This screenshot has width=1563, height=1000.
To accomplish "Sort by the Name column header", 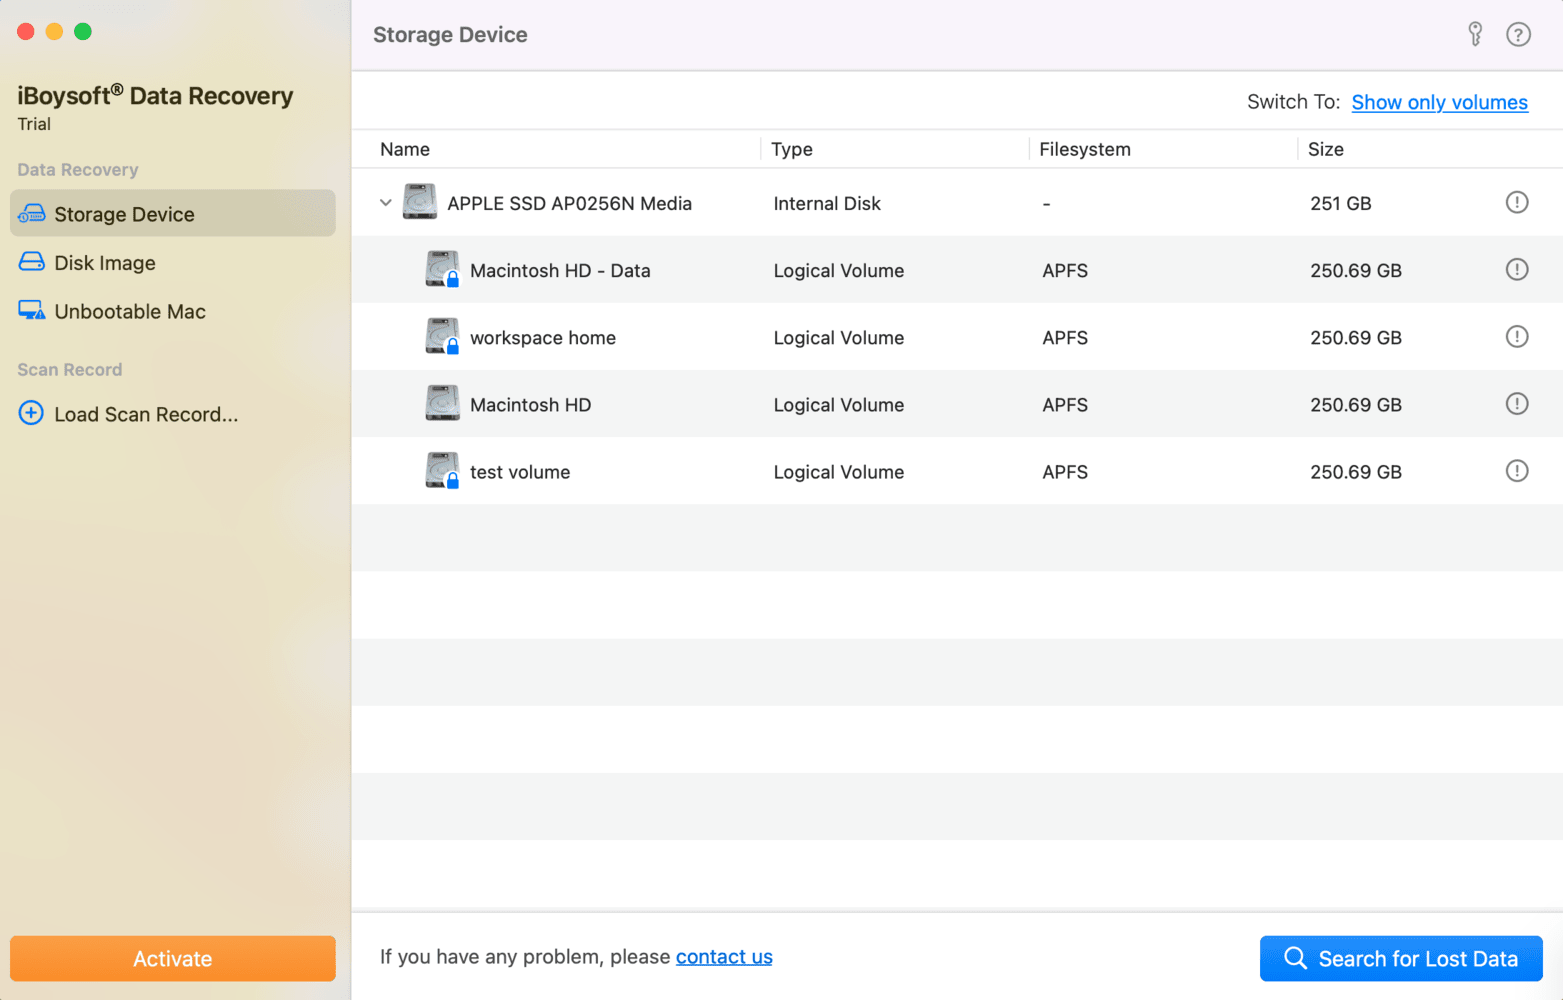I will click(x=405, y=149).
